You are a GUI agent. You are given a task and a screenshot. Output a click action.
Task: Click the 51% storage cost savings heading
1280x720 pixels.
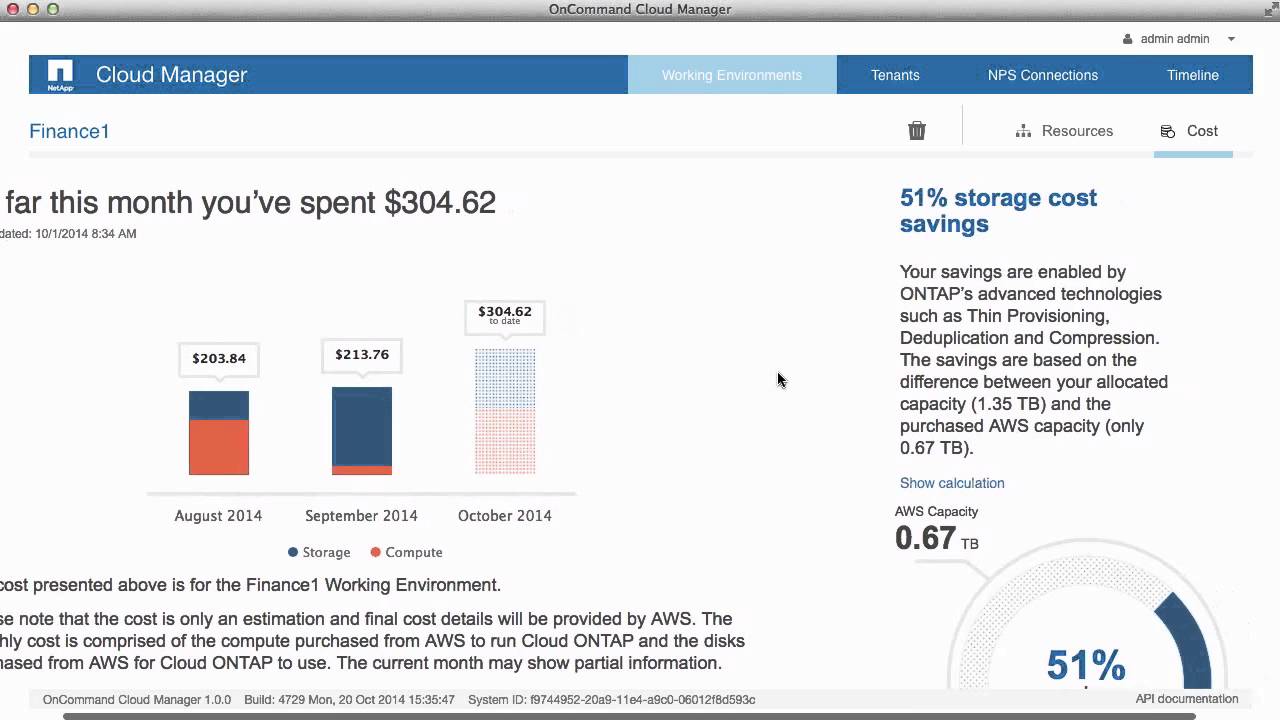point(998,210)
